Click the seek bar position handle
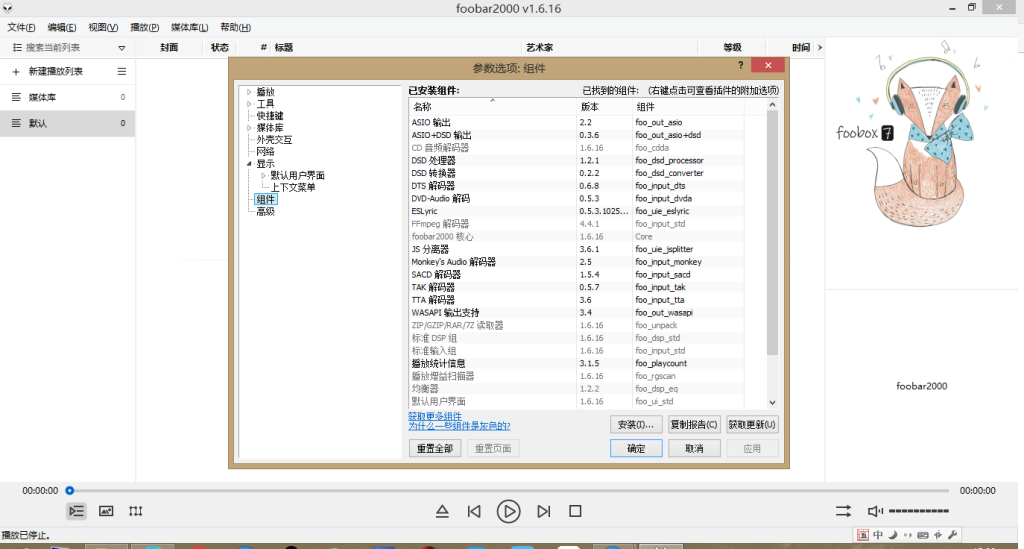The width and height of the screenshot is (1024, 549). pos(70,490)
